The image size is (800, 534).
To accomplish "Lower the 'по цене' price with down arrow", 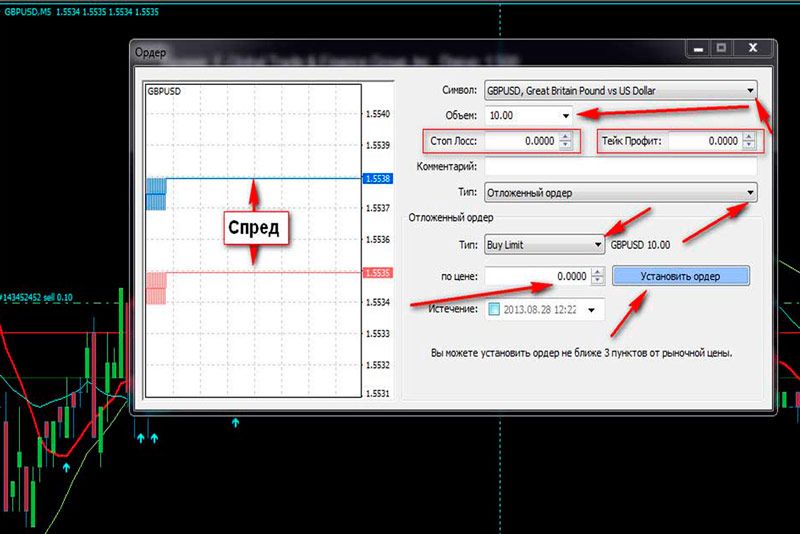I will (x=598, y=281).
